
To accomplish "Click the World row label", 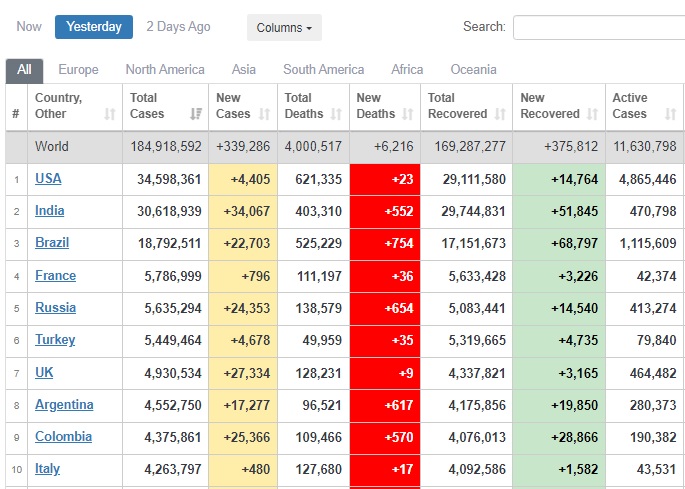I will coord(52,146).
